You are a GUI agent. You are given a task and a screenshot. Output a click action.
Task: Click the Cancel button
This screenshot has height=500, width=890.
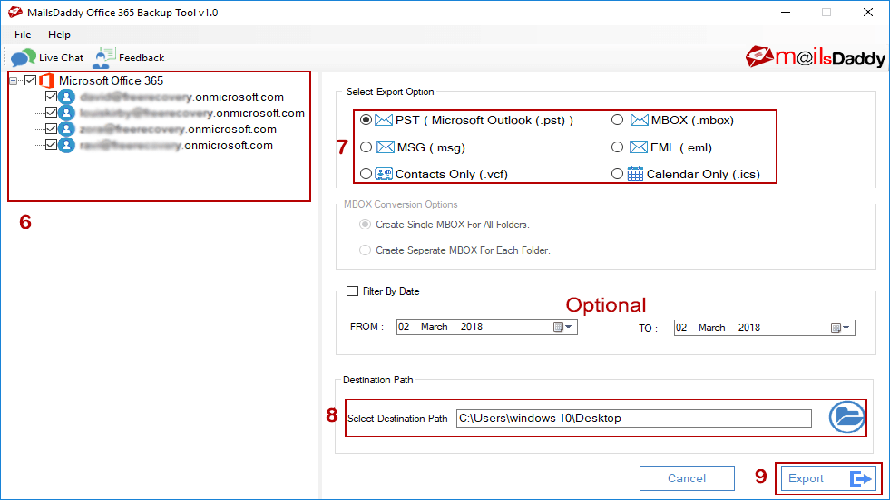pos(687,478)
